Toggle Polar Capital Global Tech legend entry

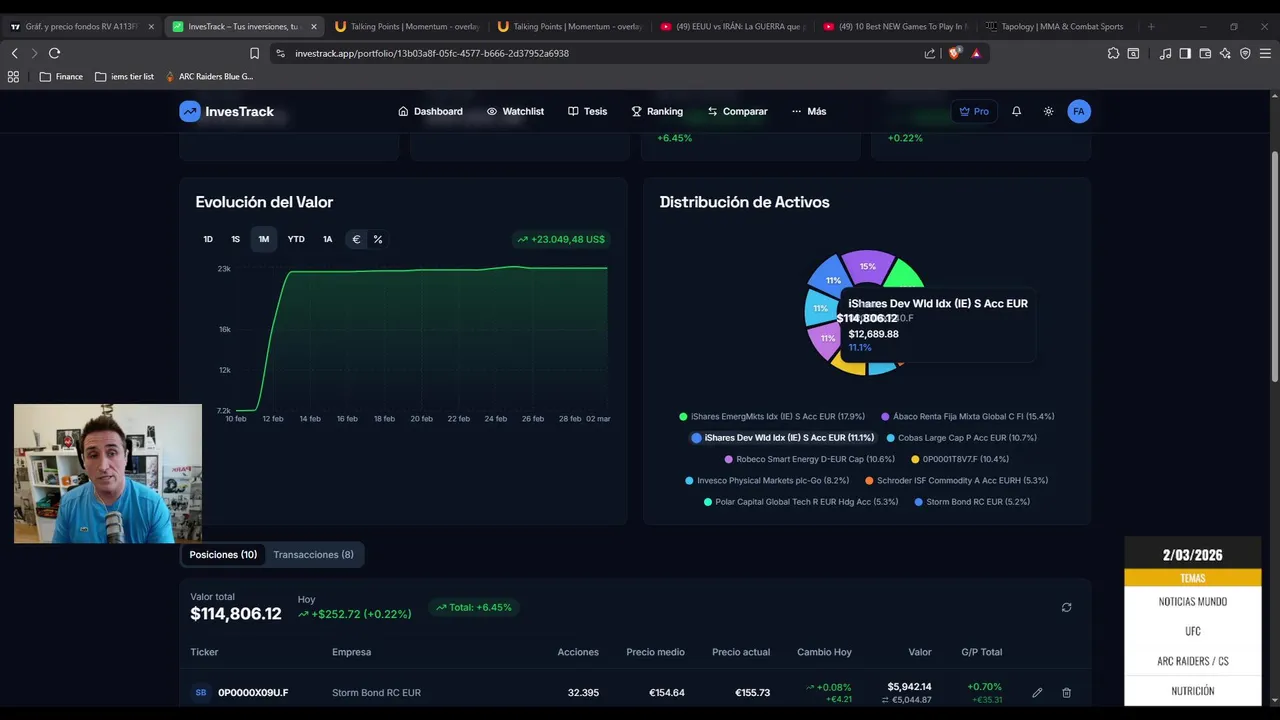[x=800, y=501]
